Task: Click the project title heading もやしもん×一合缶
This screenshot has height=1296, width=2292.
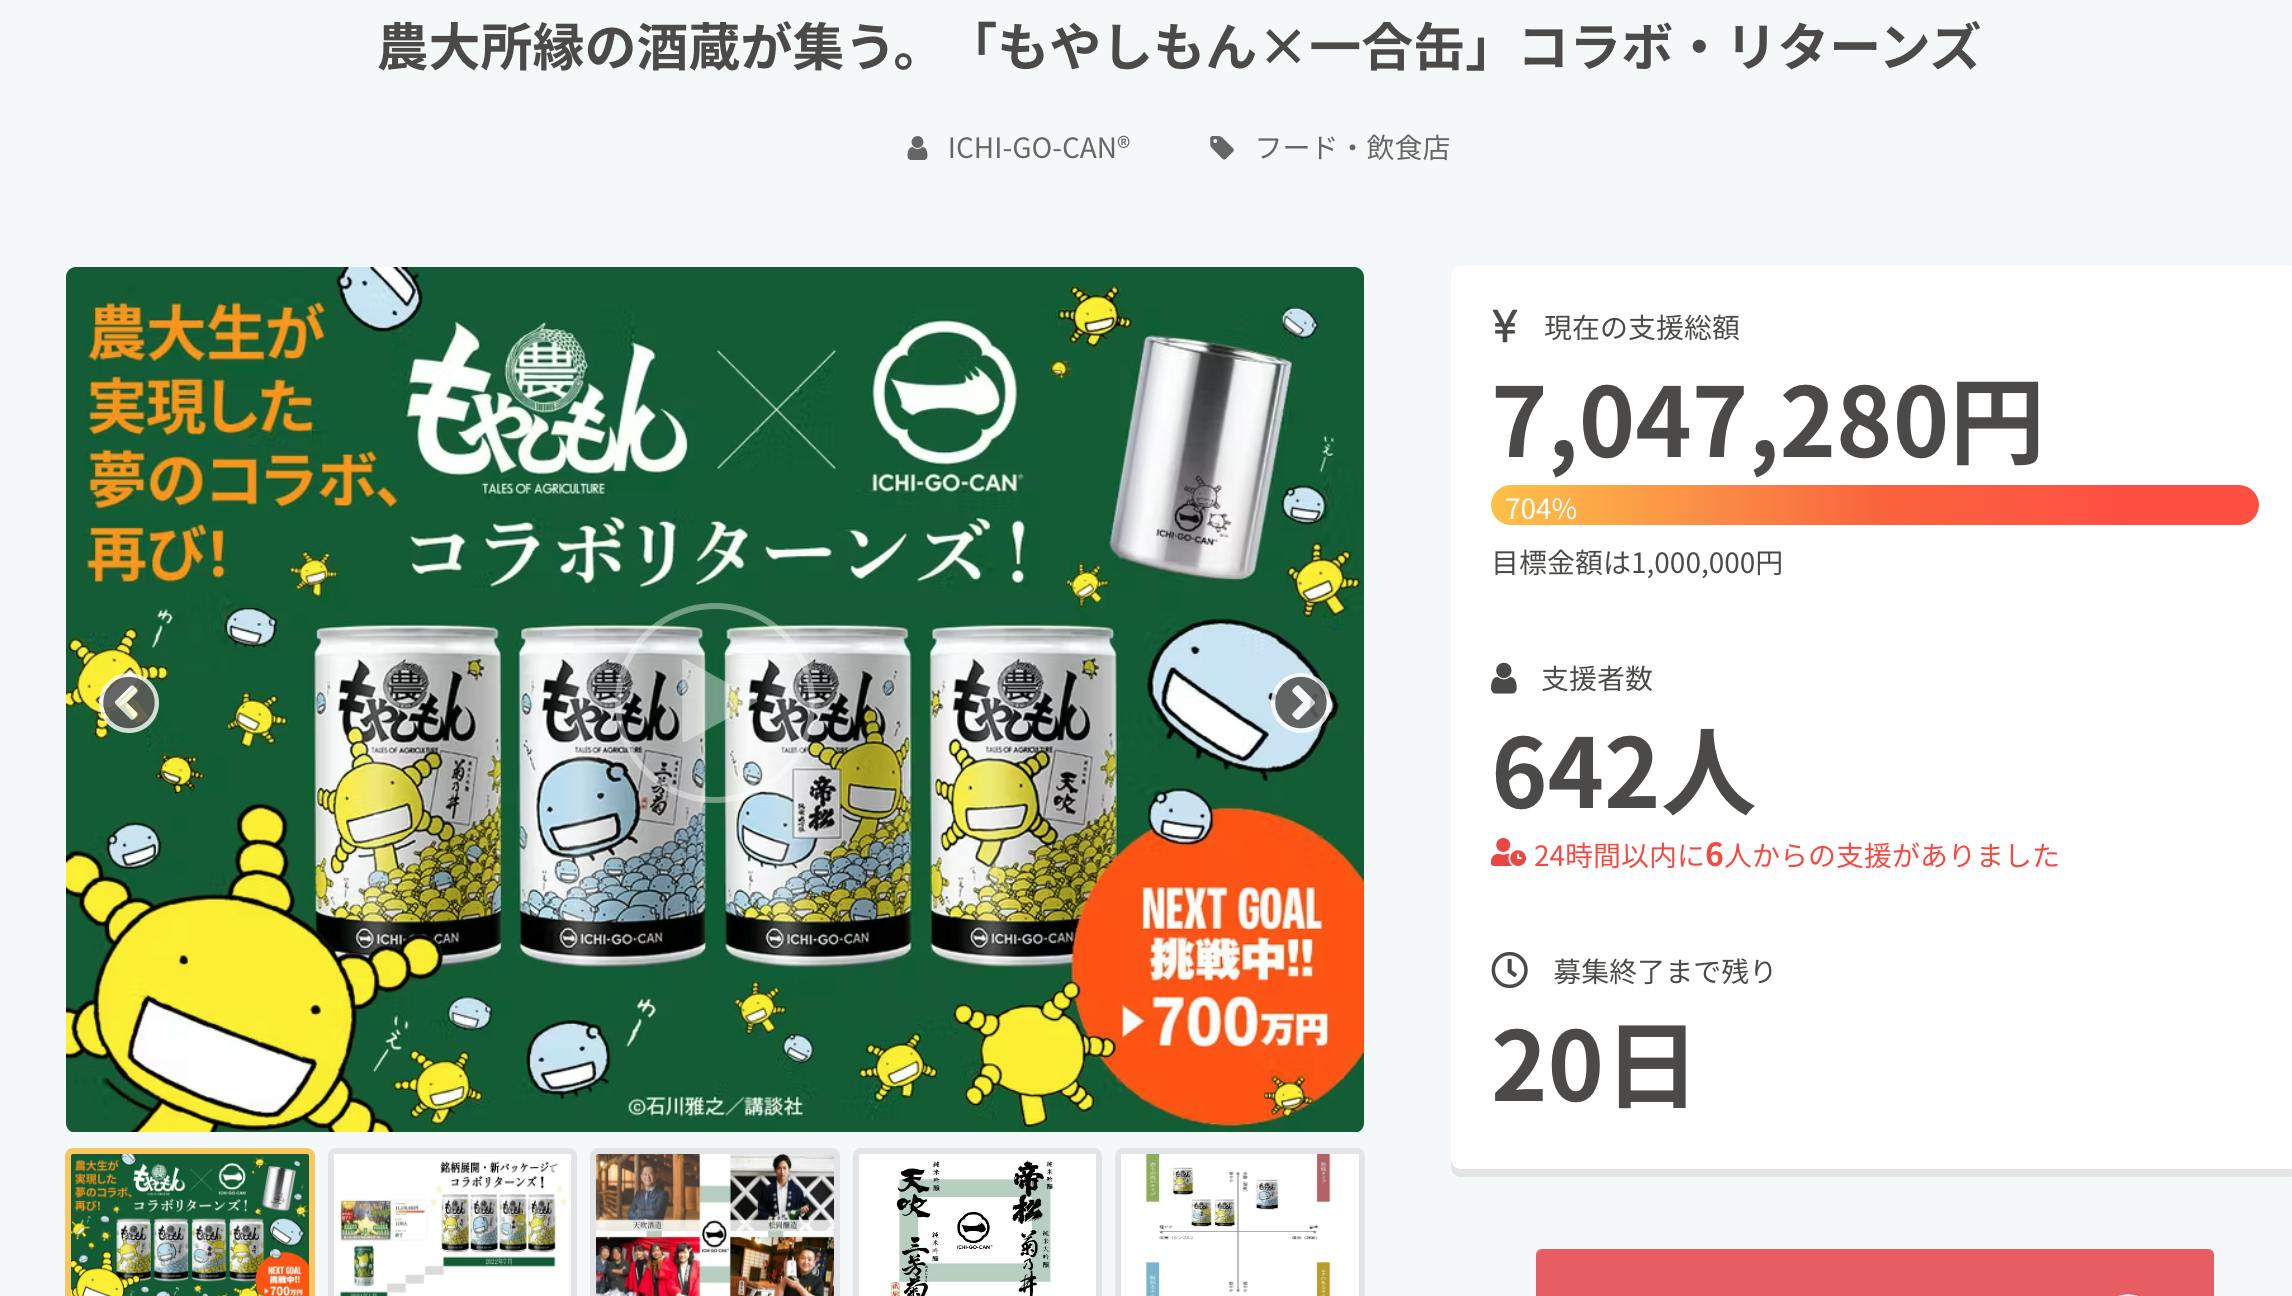Action: (x=1178, y=47)
